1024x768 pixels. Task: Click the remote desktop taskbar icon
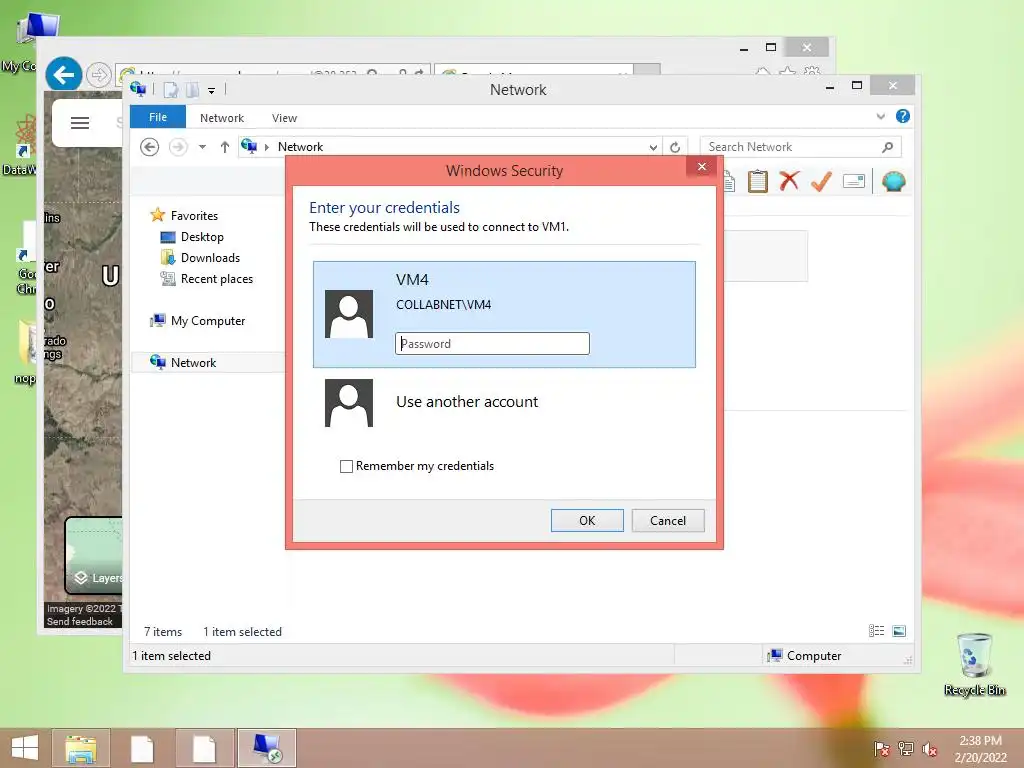pos(266,748)
